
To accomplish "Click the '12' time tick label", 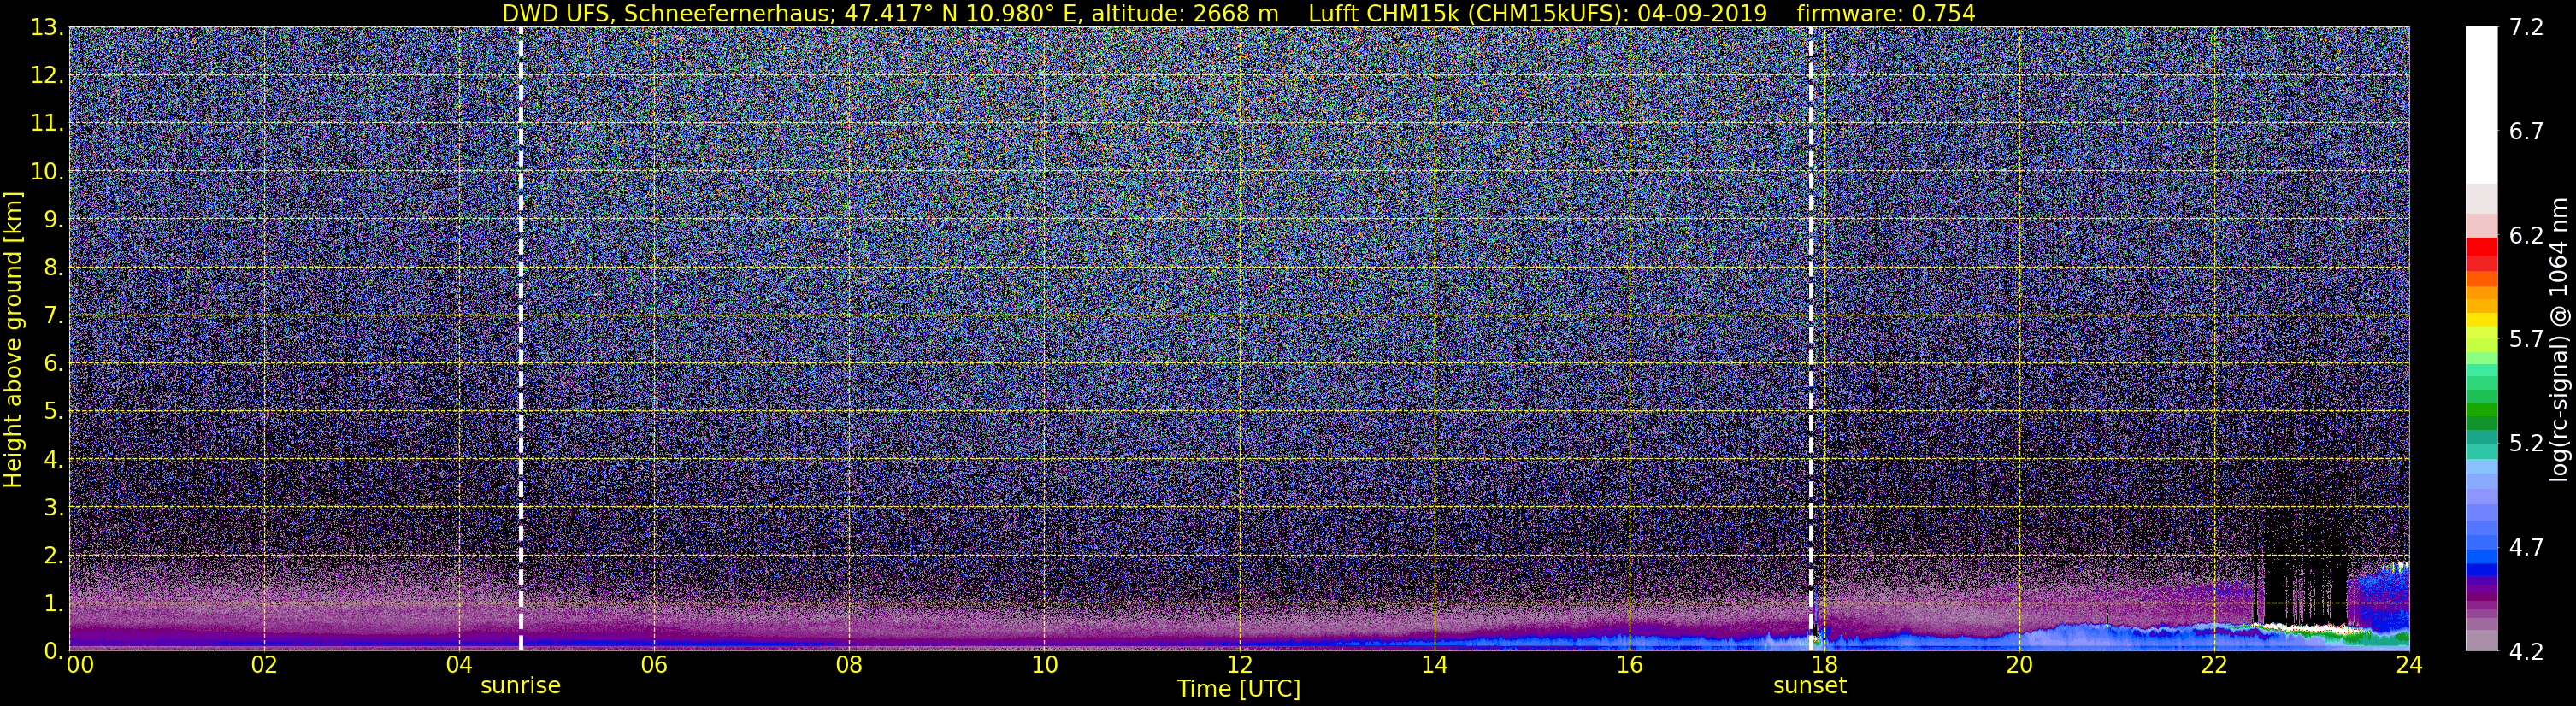I will [x=1239, y=665].
